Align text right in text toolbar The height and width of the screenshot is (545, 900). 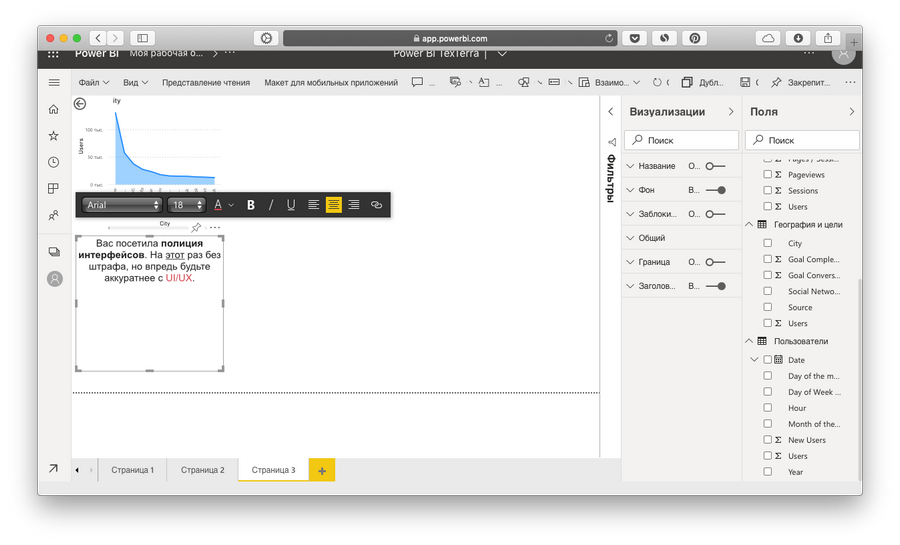(354, 205)
